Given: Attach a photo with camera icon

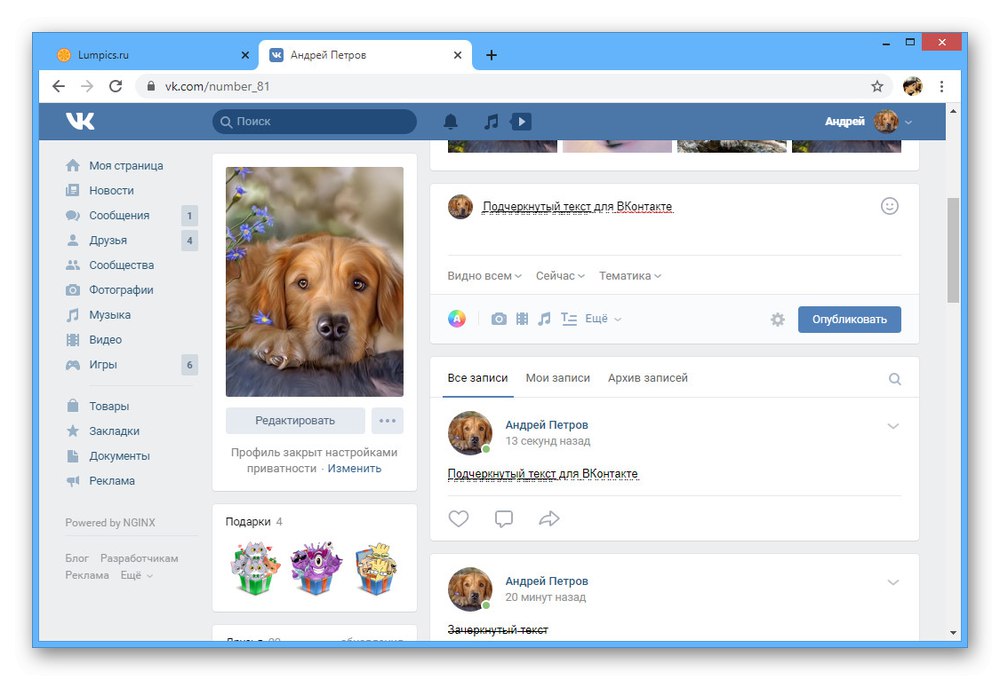Looking at the screenshot, I should click(499, 318).
